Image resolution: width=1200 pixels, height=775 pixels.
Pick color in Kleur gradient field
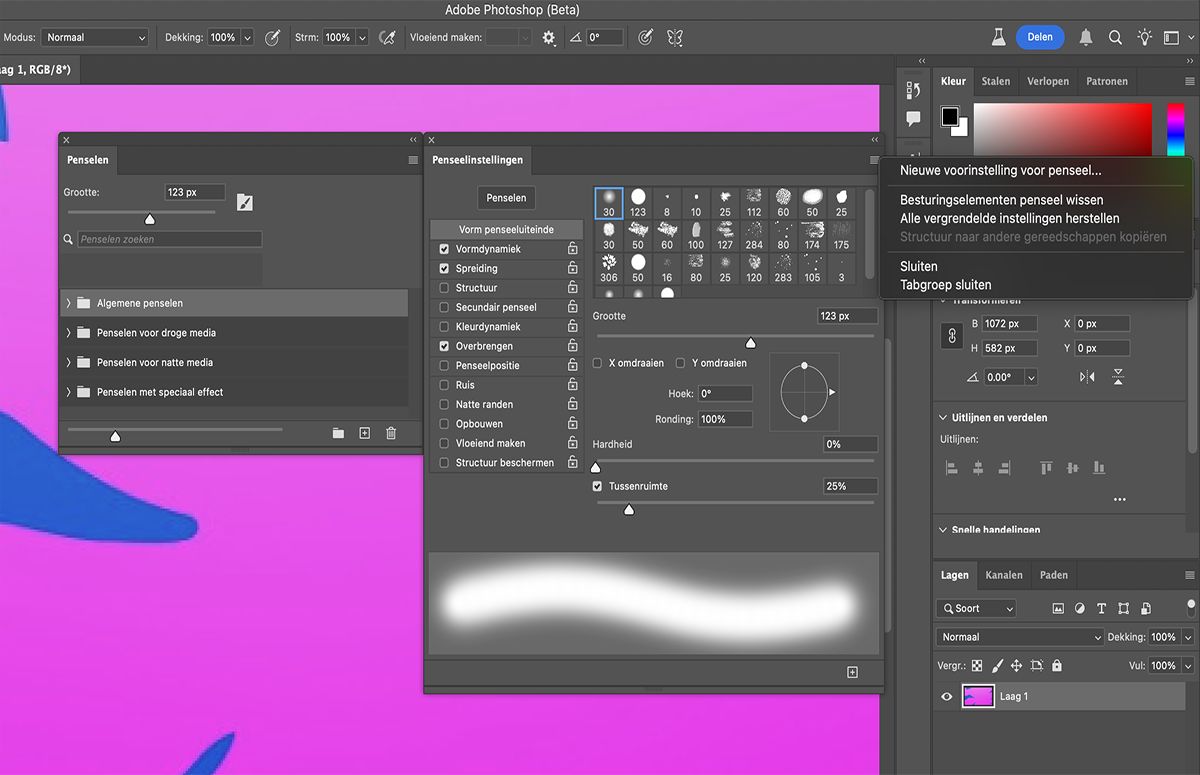tap(1063, 128)
